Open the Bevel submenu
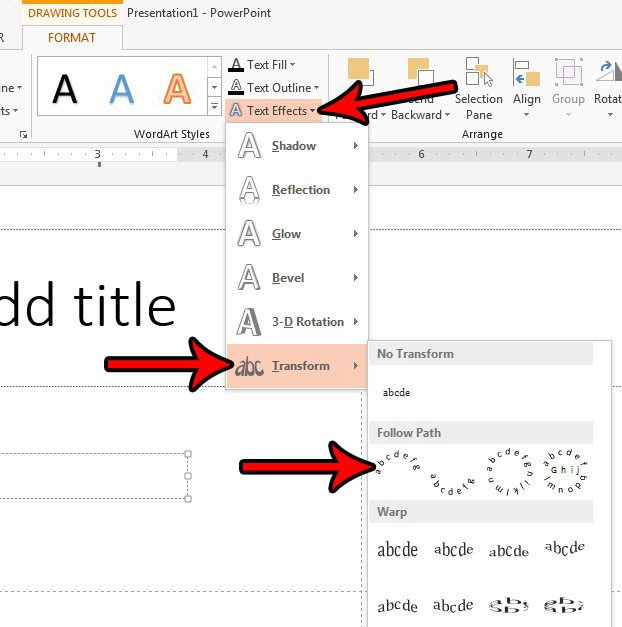The height and width of the screenshot is (627, 622). tap(296, 278)
